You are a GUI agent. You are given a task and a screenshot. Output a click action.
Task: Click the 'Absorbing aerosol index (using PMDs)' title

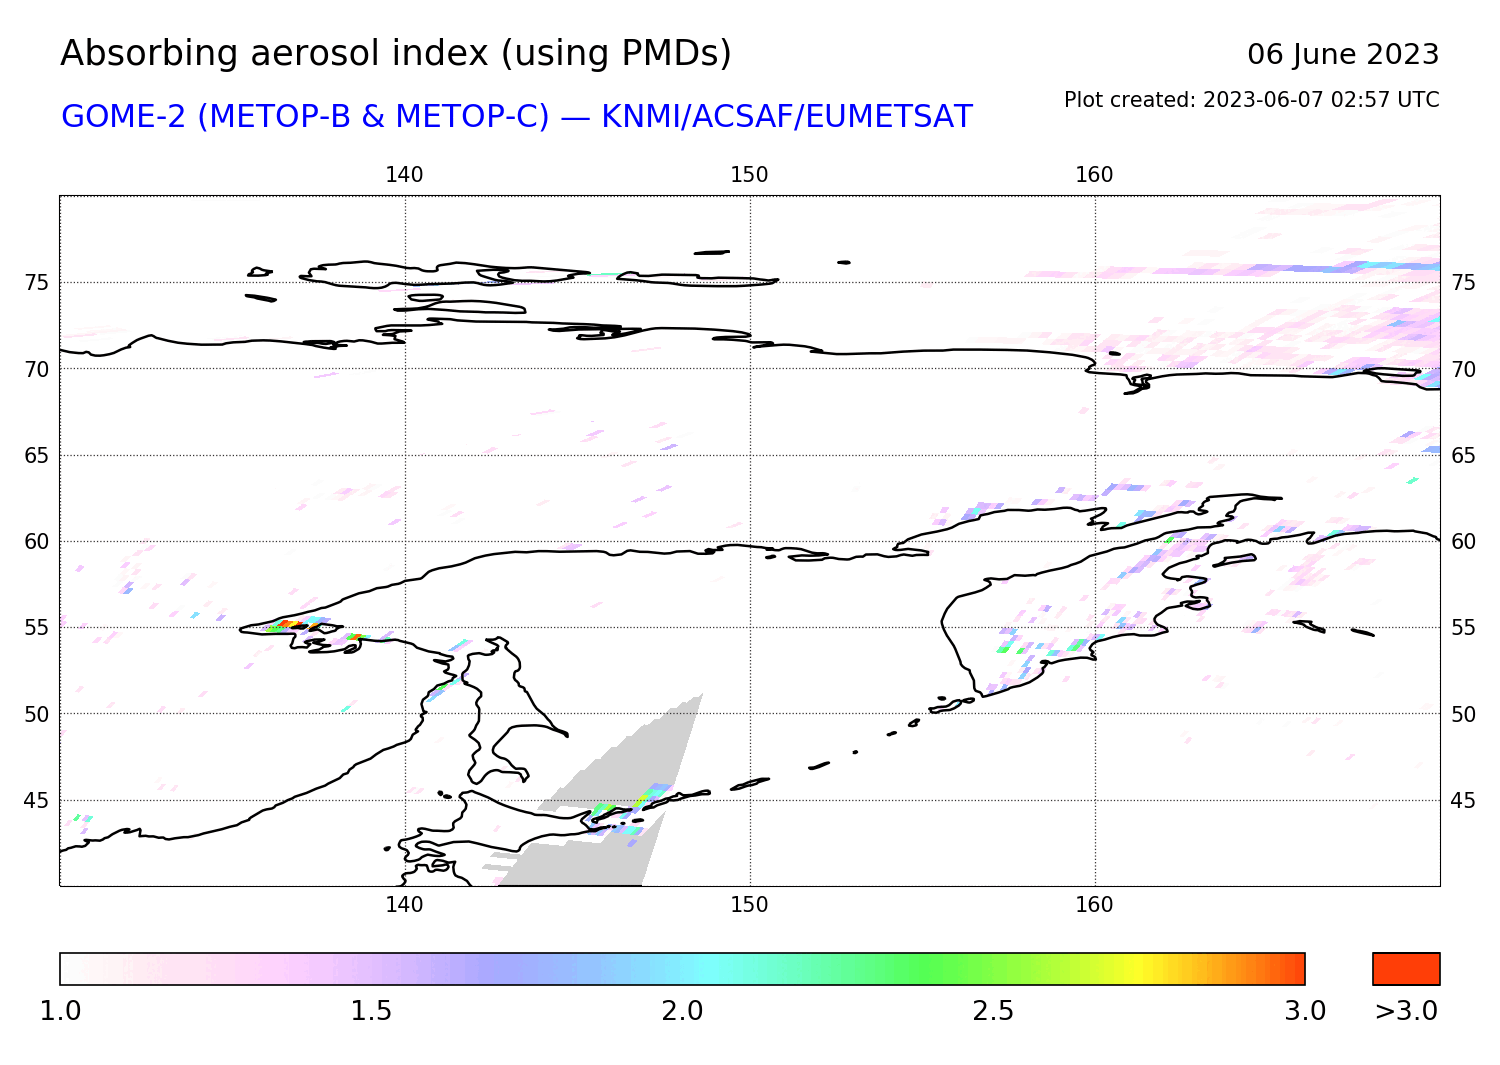tap(396, 54)
